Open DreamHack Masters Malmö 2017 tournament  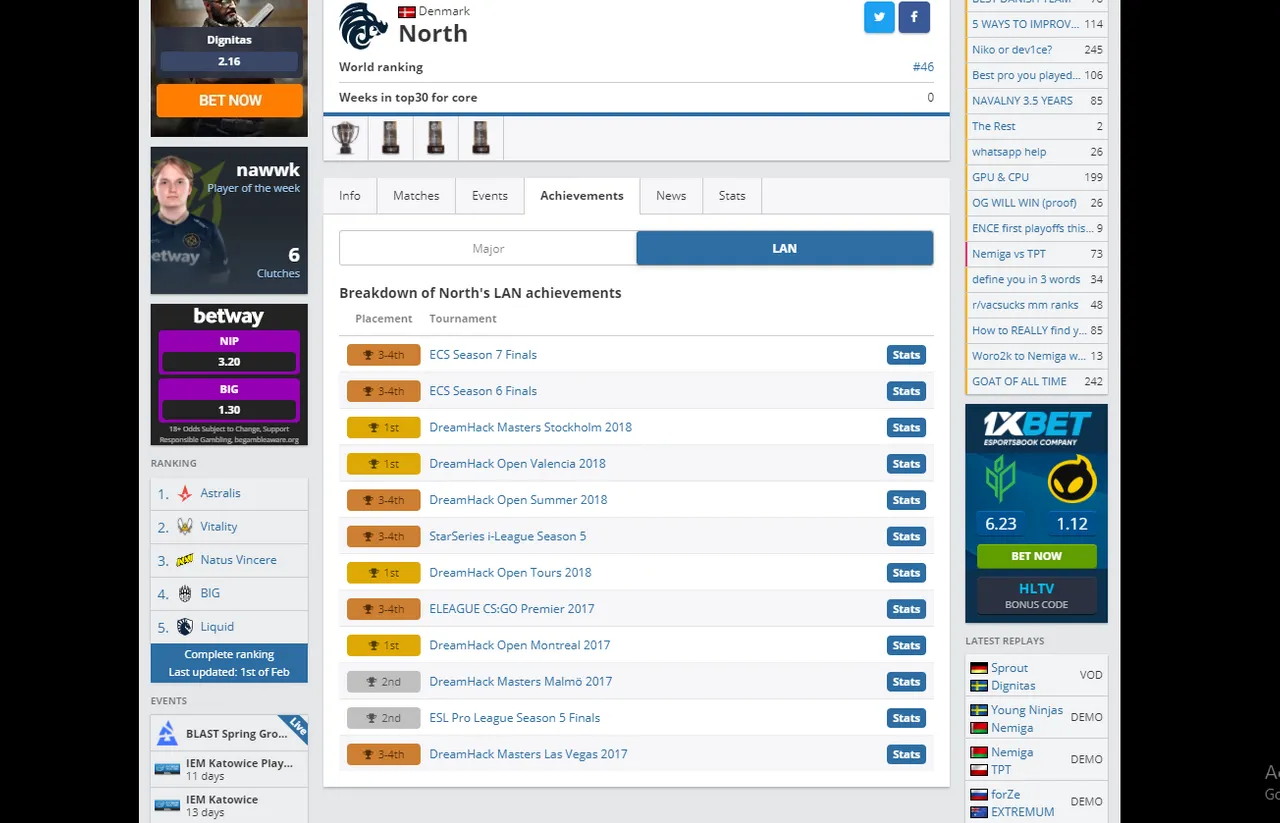[x=520, y=682]
